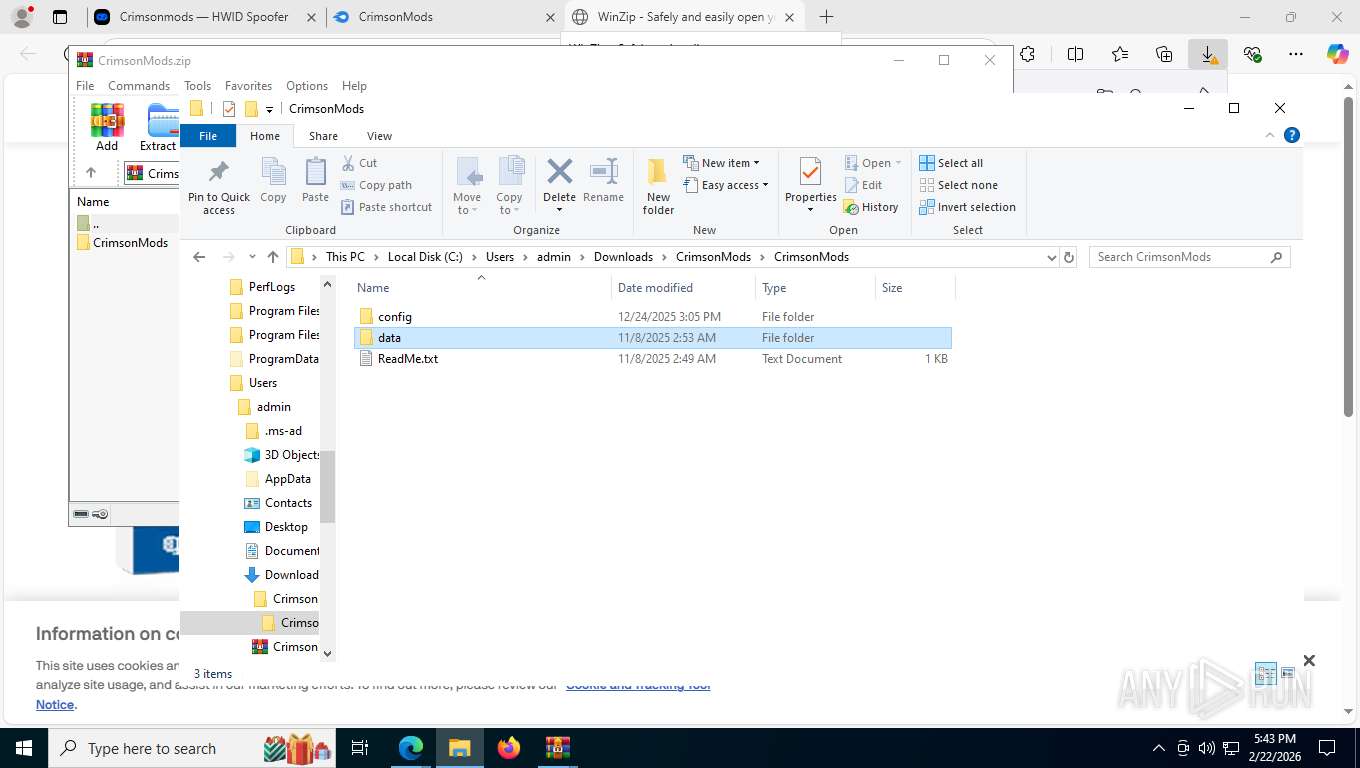Click Select none in the ribbon

(958, 185)
